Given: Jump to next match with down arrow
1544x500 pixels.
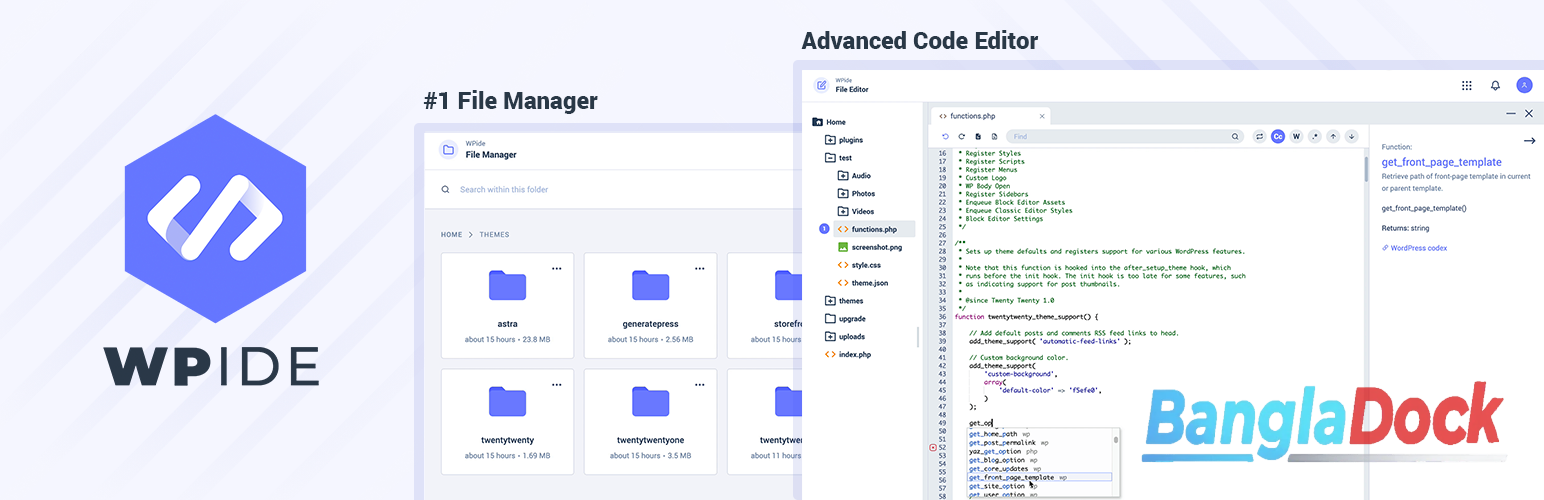Looking at the screenshot, I should [1351, 136].
